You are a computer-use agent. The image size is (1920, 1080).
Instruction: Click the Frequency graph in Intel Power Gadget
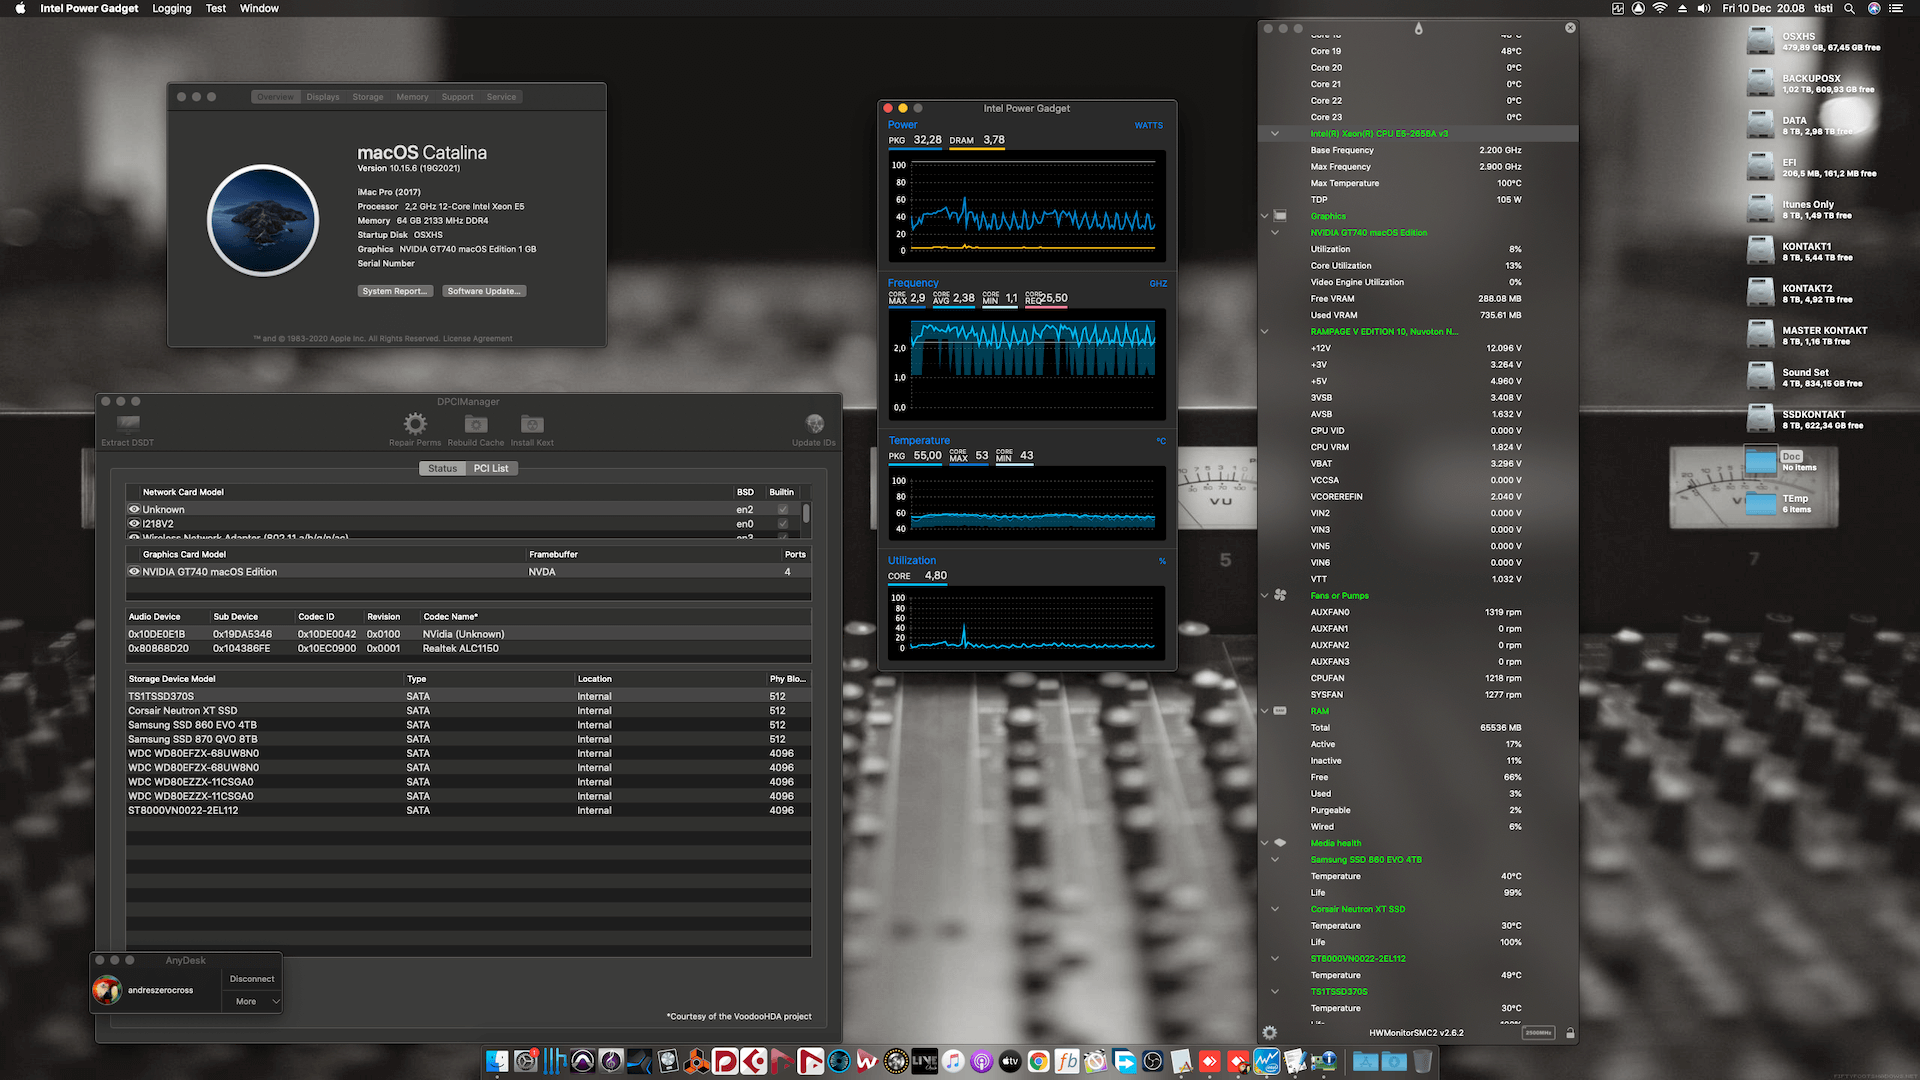coord(1027,365)
